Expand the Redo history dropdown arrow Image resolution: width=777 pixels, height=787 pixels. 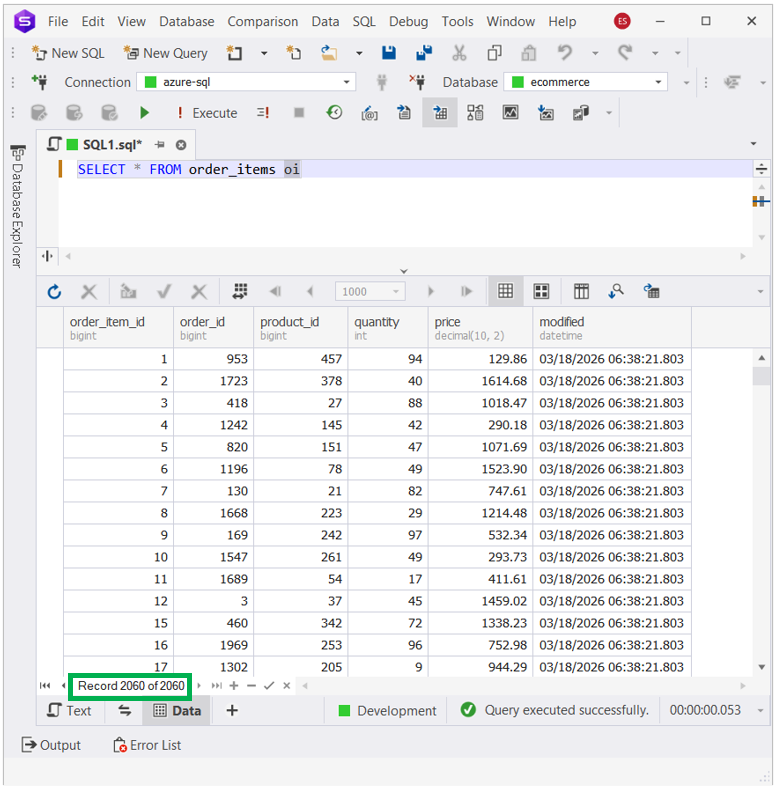655,53
